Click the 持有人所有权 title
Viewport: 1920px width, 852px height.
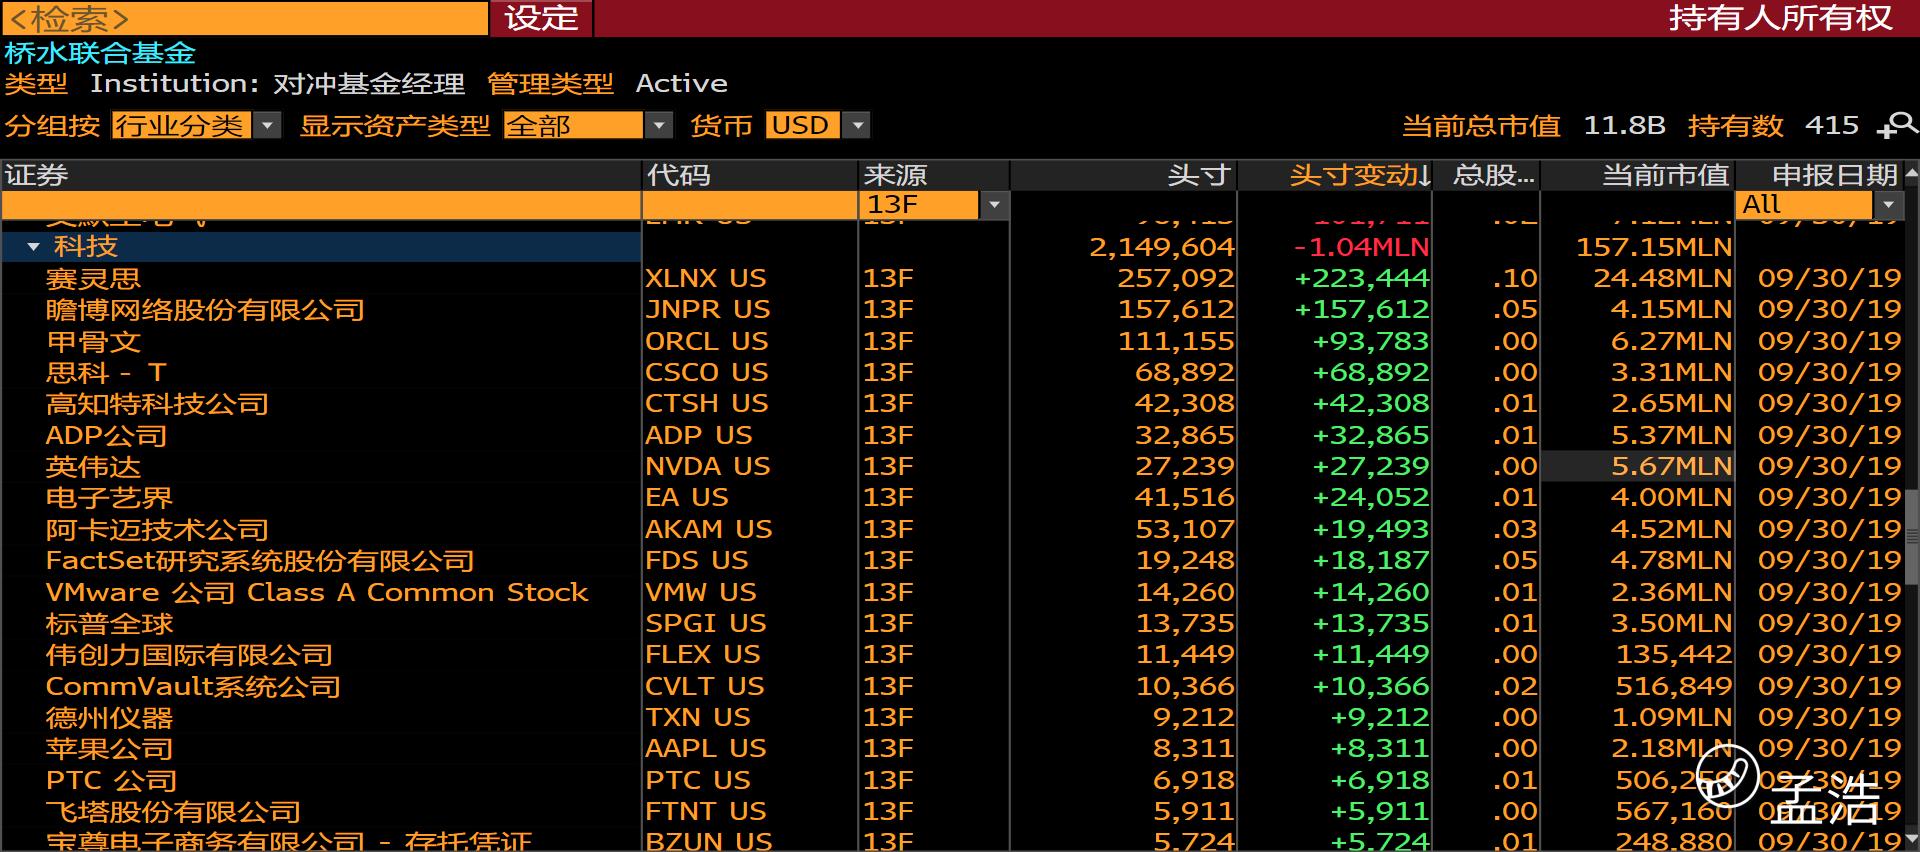click(1781, 18)
